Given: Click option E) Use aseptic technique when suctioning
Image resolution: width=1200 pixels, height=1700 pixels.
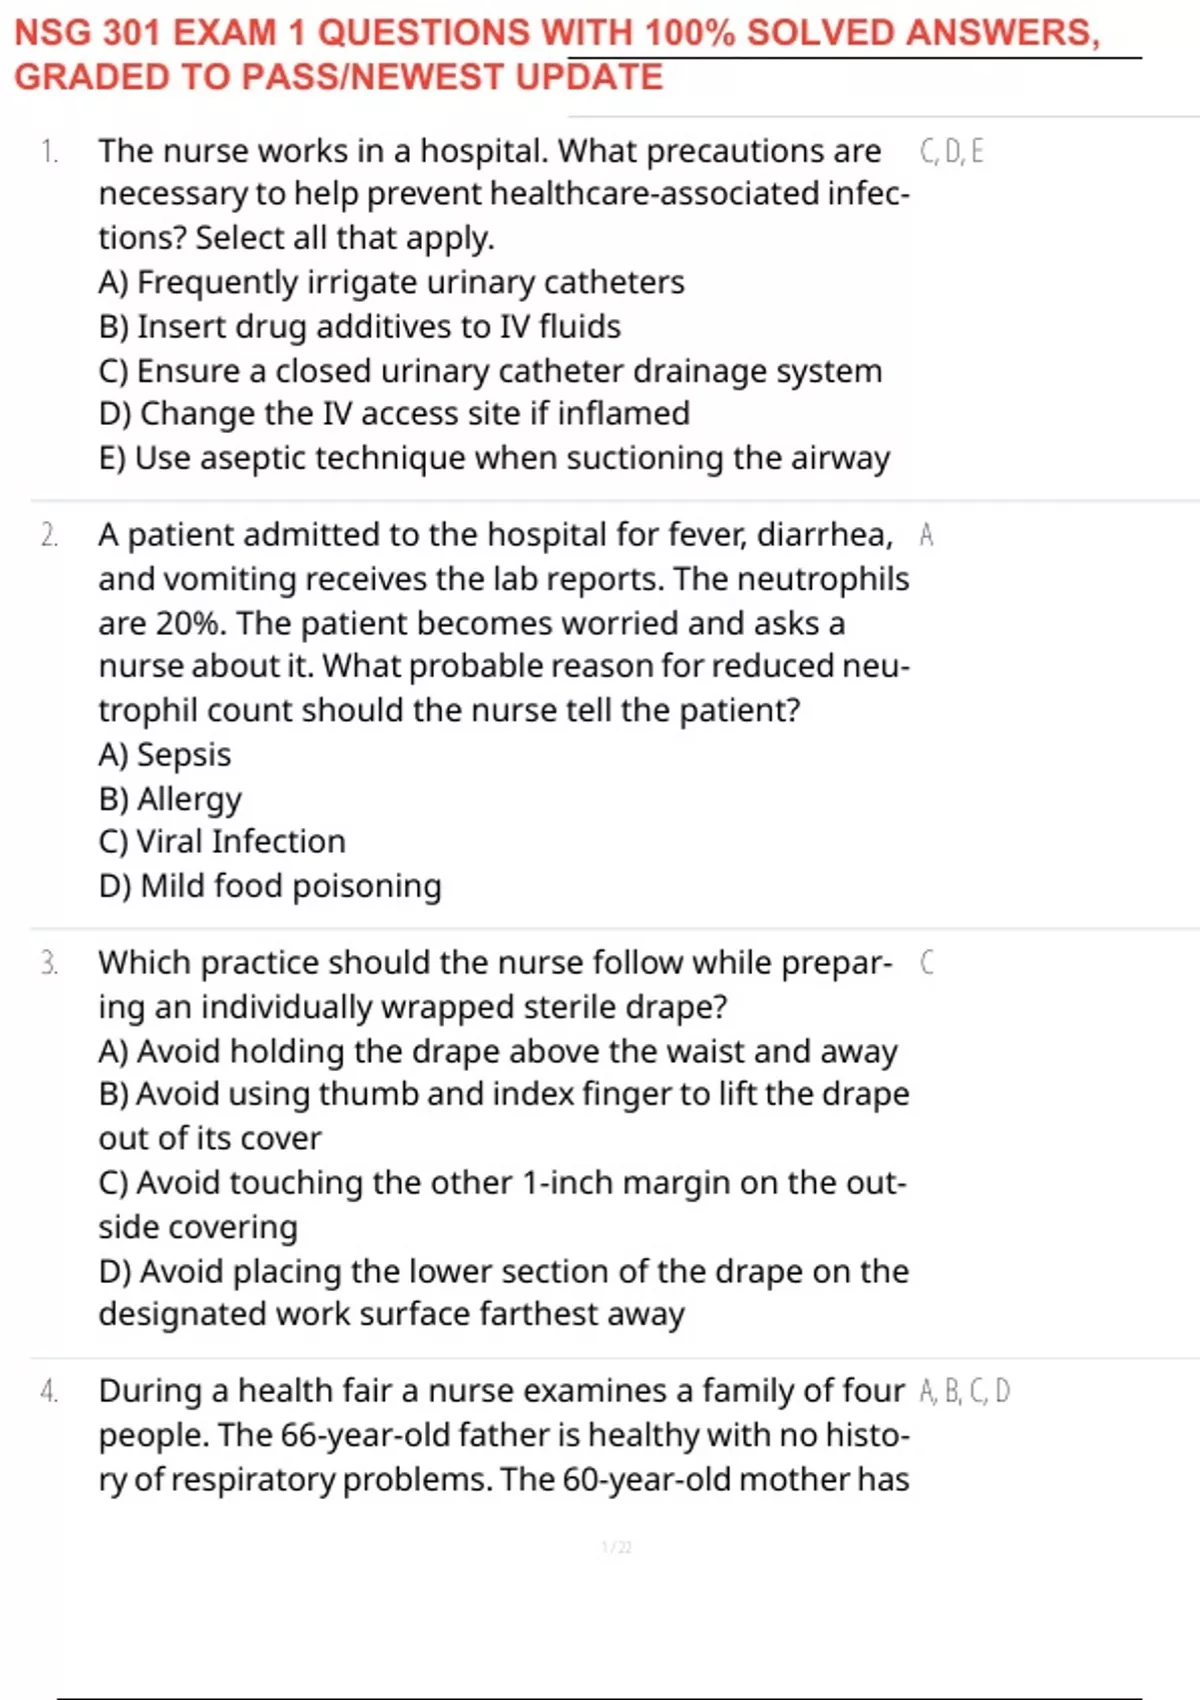Looking at the screenshot, I should point(494,459).
